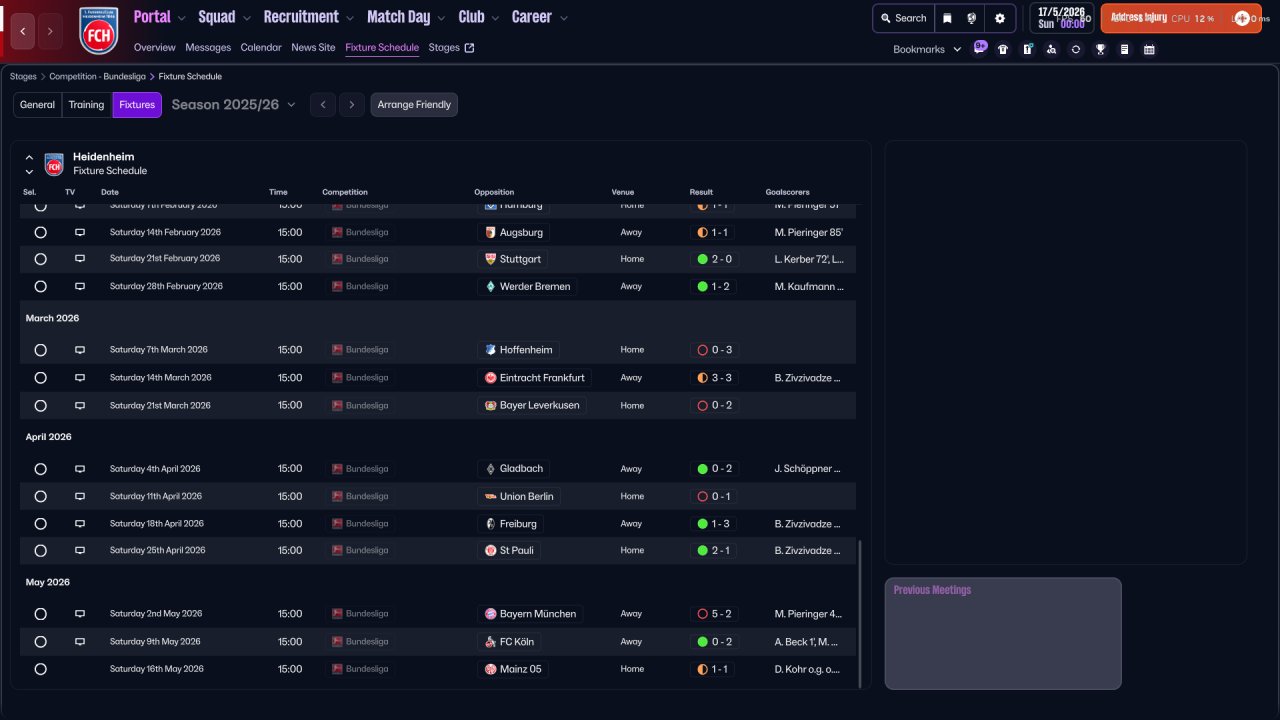Image resolution: width=1280 pixels, height=720 pixels.
Task: Open the bookmark icon beside Search
Action: pos(947,18)
